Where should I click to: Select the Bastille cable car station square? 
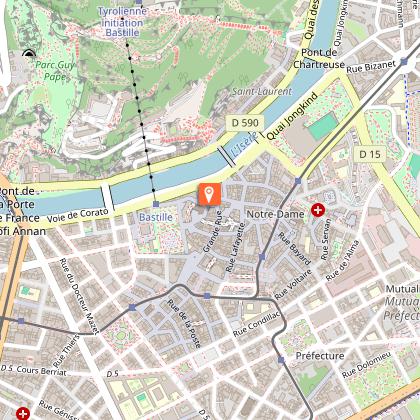coord(156,204)
